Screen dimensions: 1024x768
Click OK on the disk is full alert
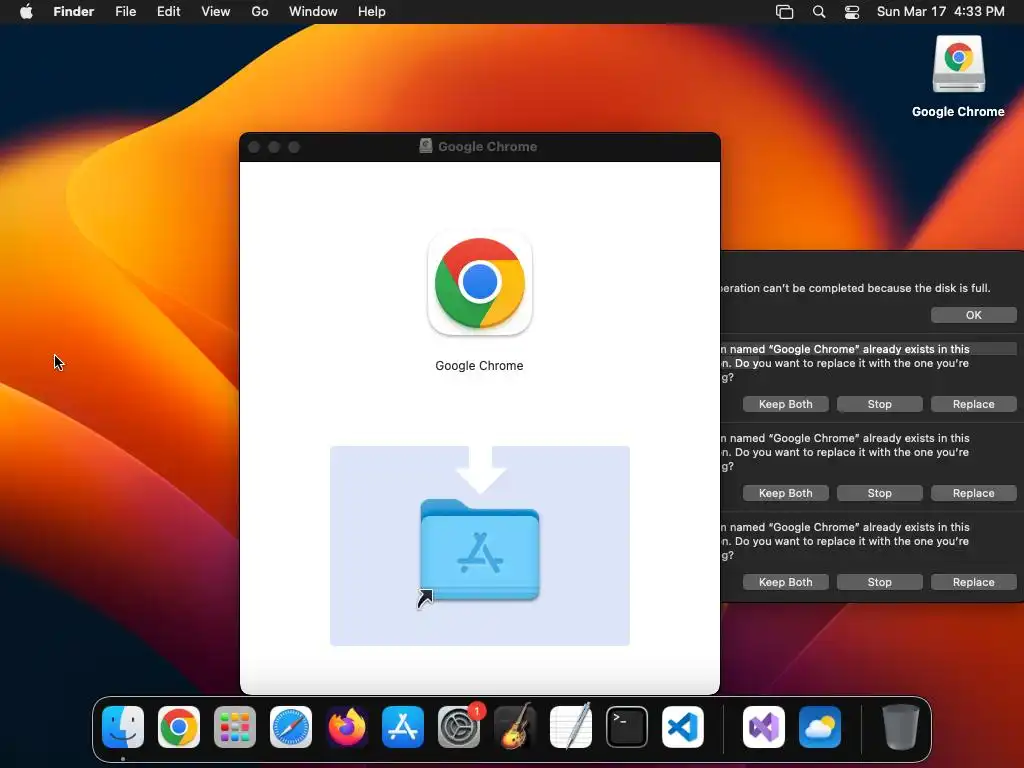pos(973,315)
